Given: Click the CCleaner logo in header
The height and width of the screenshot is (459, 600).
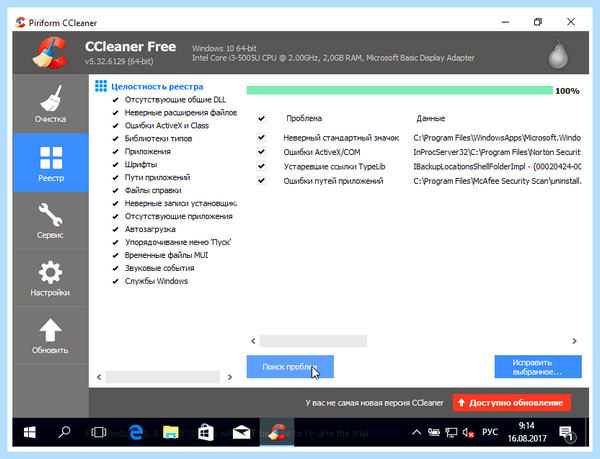Looking at the screenshot, I should pos(50,53).
